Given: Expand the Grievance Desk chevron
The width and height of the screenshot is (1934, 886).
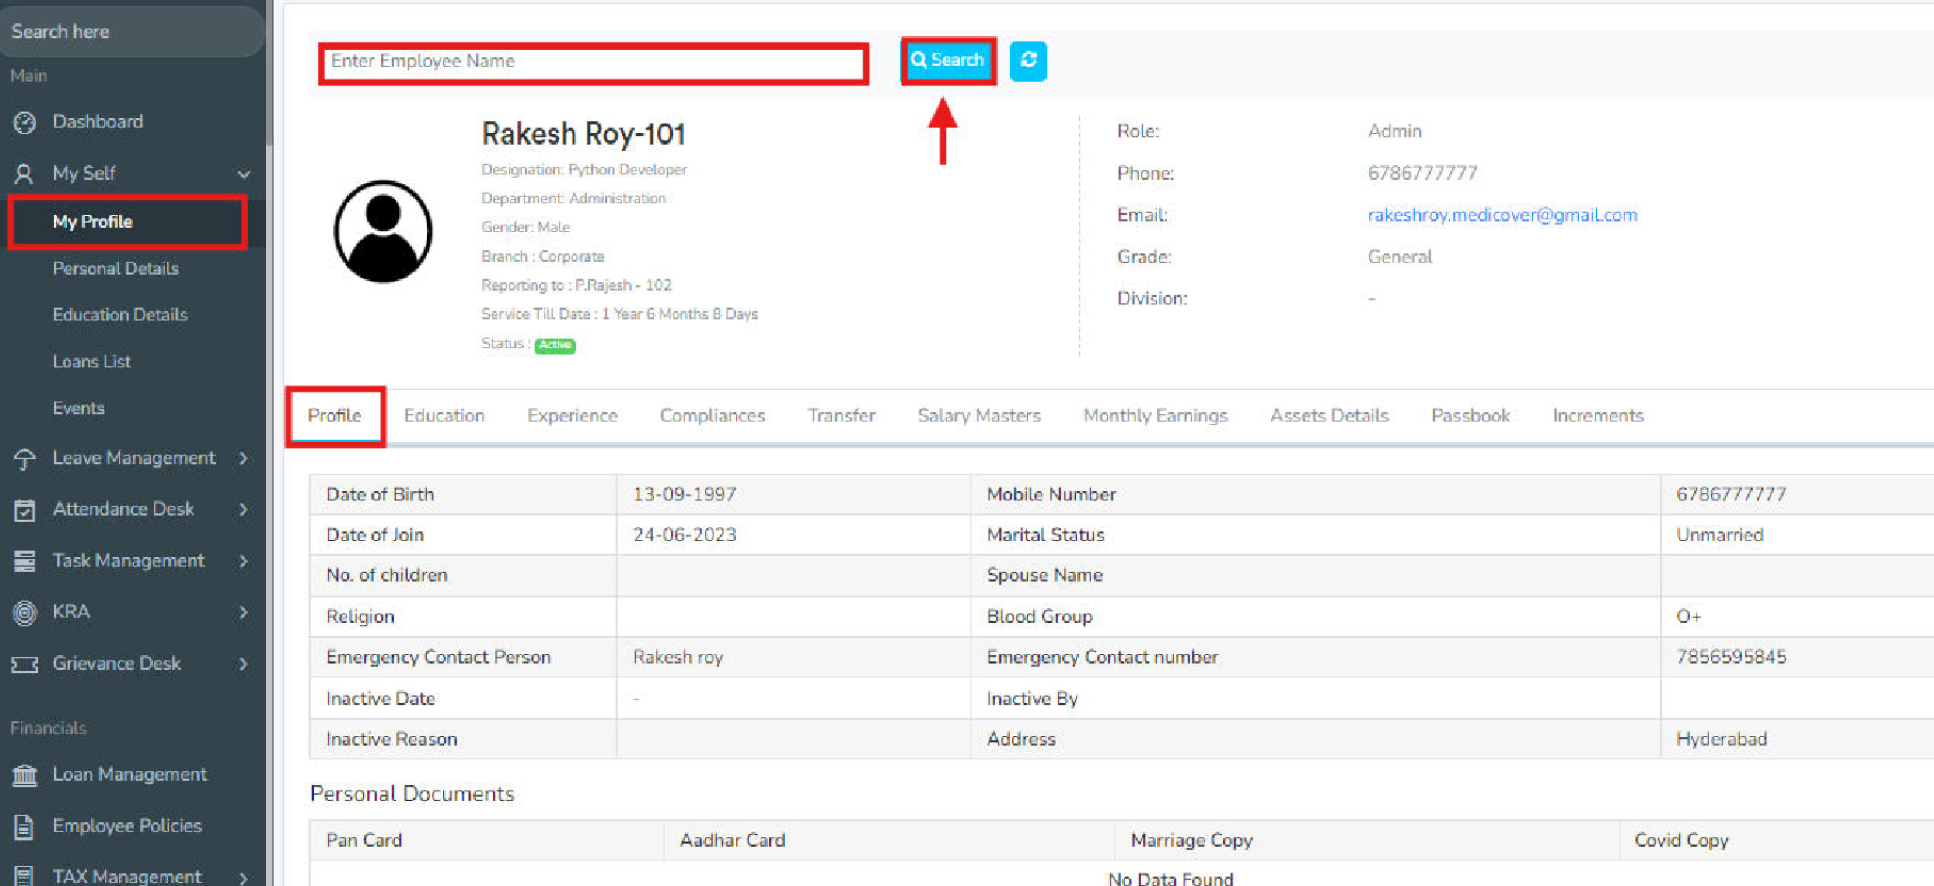Looking at the screenshot, I should click(244, 663).
